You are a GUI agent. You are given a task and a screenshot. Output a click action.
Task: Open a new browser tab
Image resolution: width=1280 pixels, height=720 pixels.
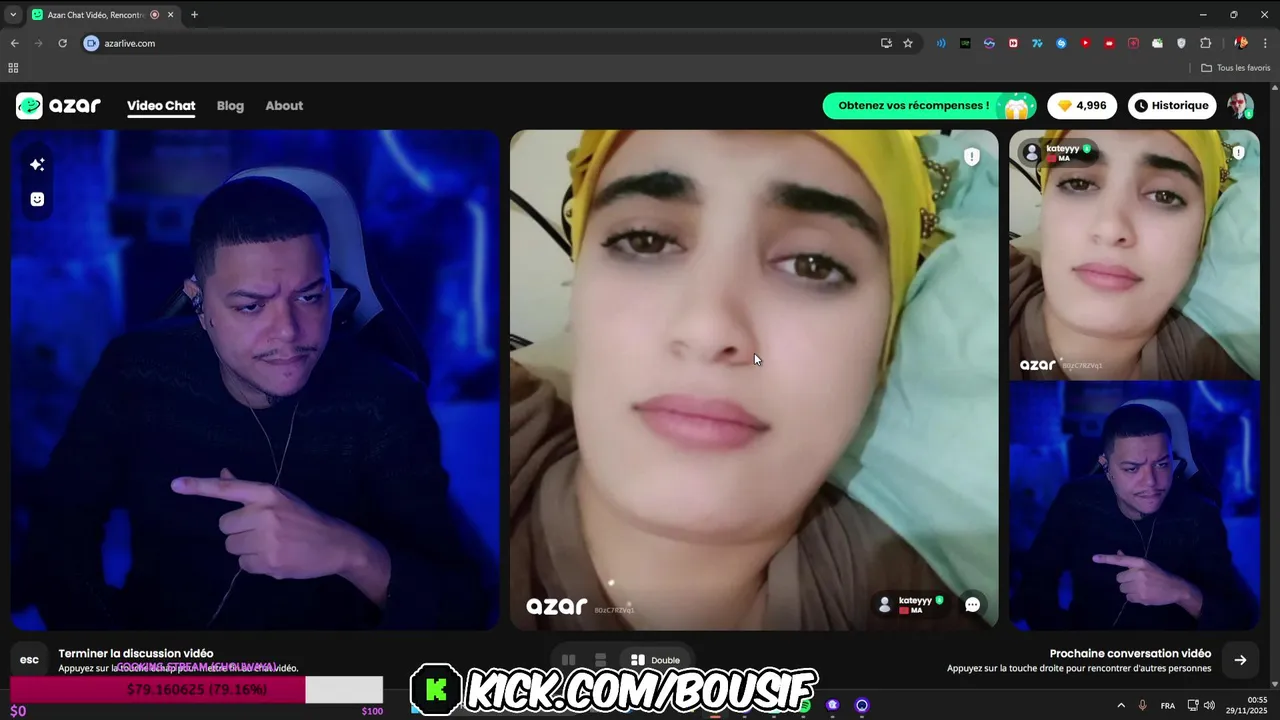tap(194, 15)
